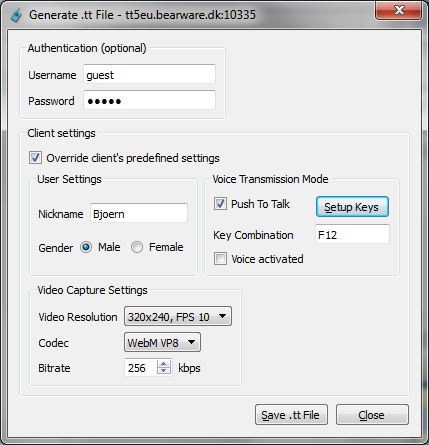
Task: Select the Male gender radio button
Action: 86,247
